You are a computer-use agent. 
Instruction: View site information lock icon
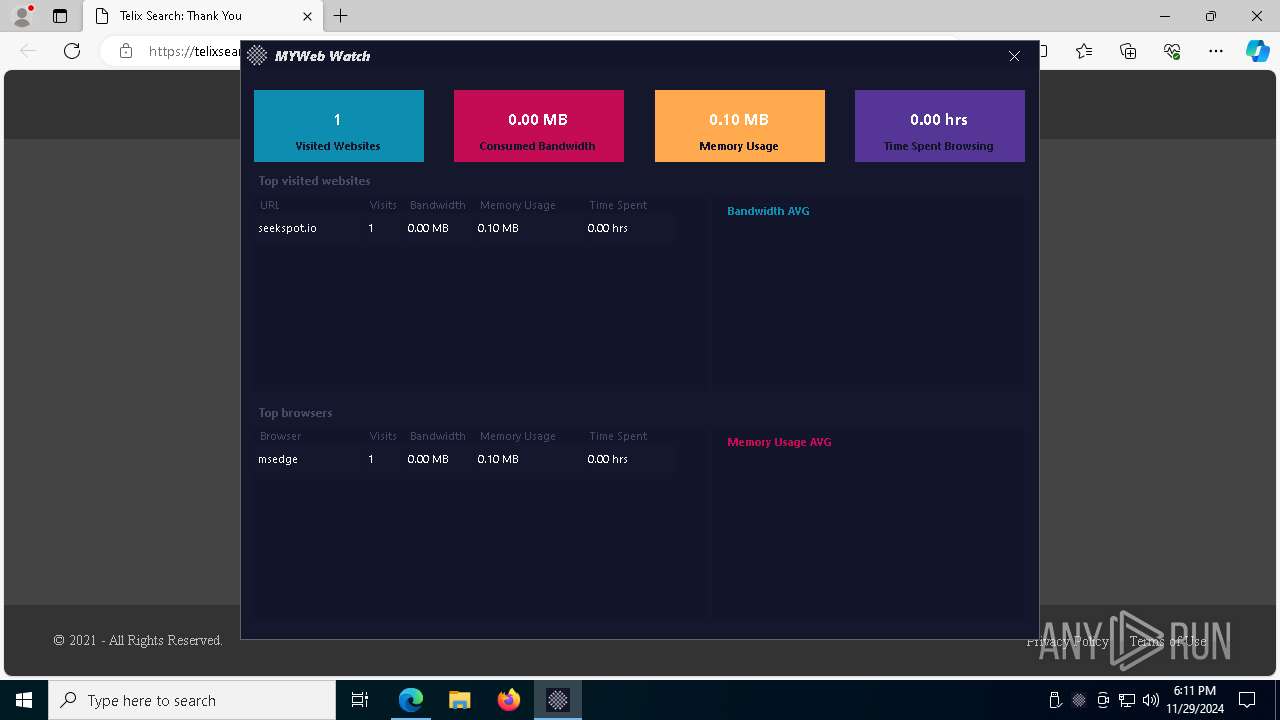(126, 51)
